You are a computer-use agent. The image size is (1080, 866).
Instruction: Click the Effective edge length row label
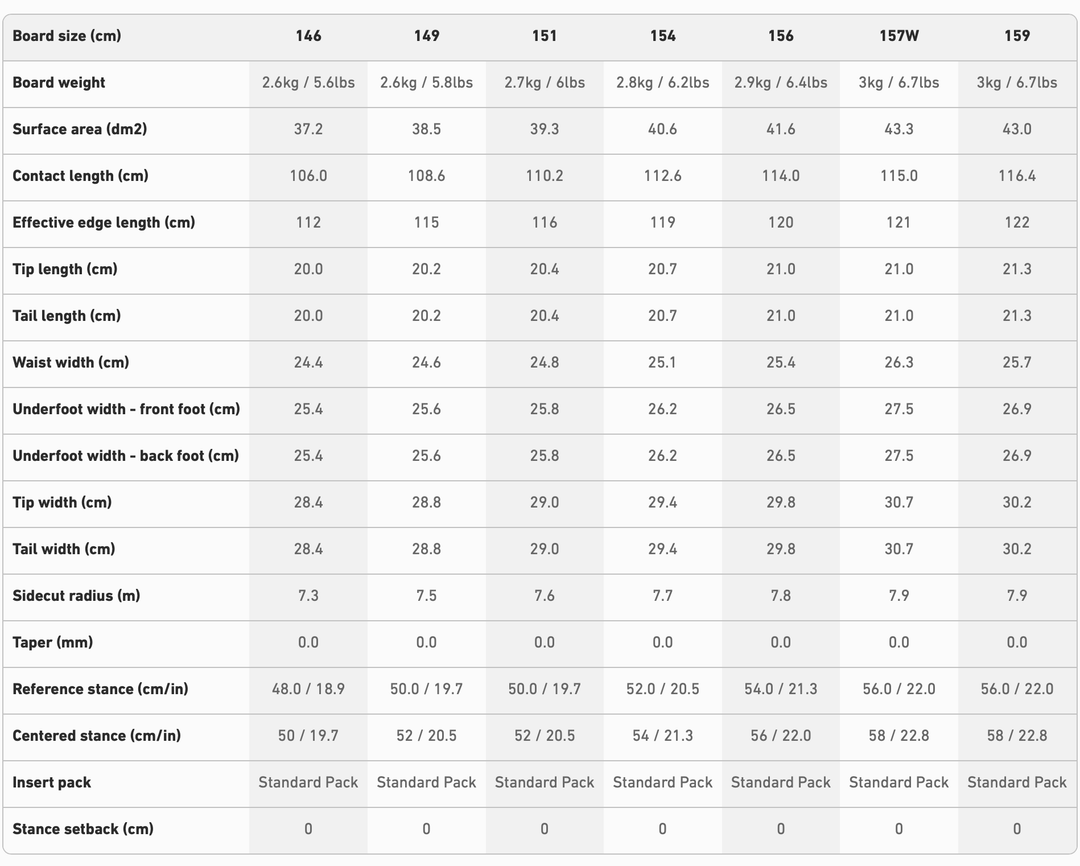click(x=103, y=223)
